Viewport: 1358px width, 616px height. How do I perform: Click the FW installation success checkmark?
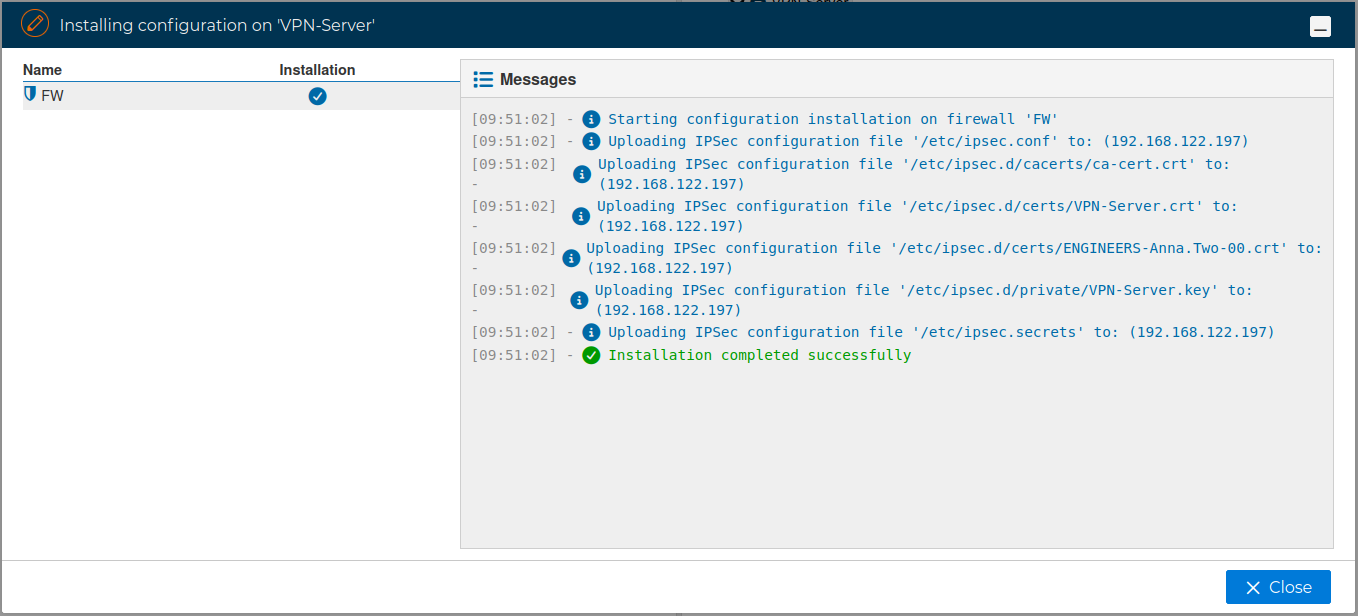coord(317,96)
